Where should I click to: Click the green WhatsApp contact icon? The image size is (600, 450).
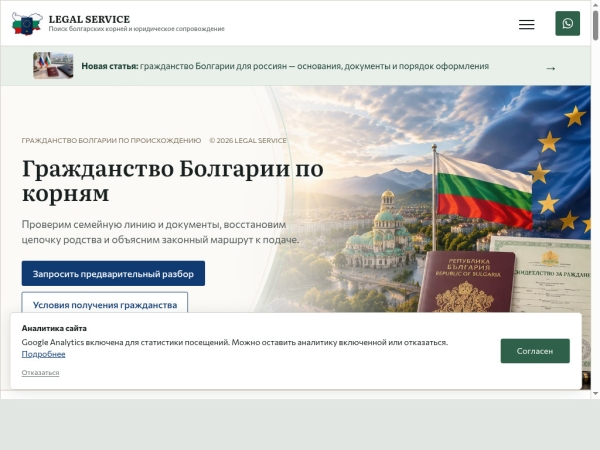point(567,24)
